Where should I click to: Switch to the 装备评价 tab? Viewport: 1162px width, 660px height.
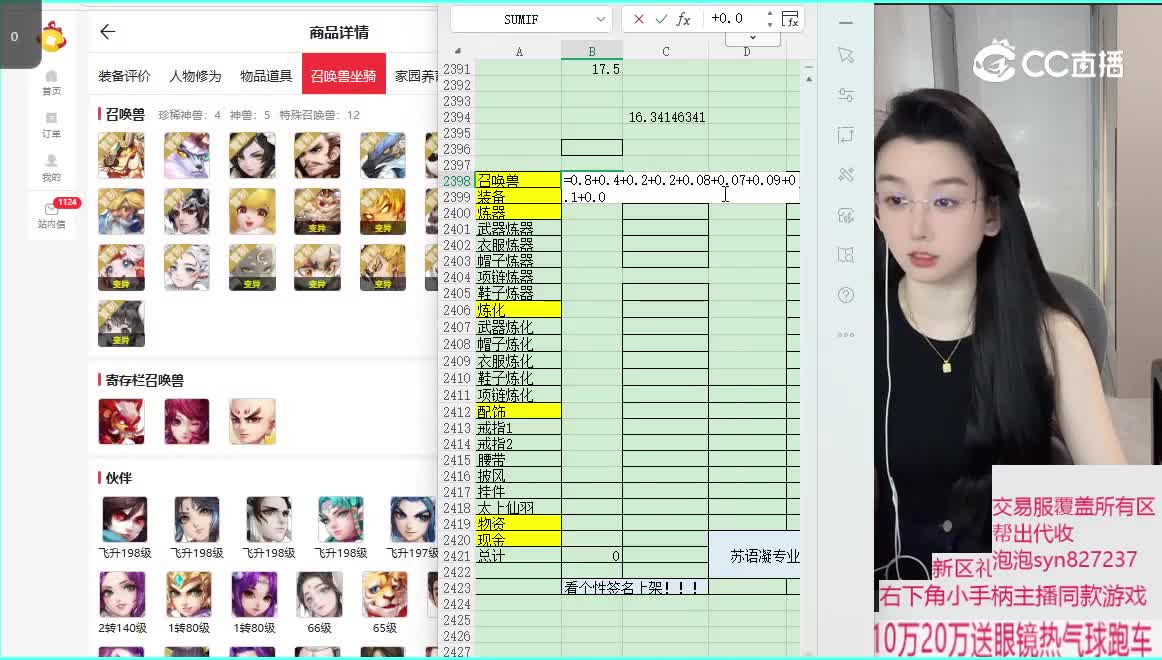[124, 76]
